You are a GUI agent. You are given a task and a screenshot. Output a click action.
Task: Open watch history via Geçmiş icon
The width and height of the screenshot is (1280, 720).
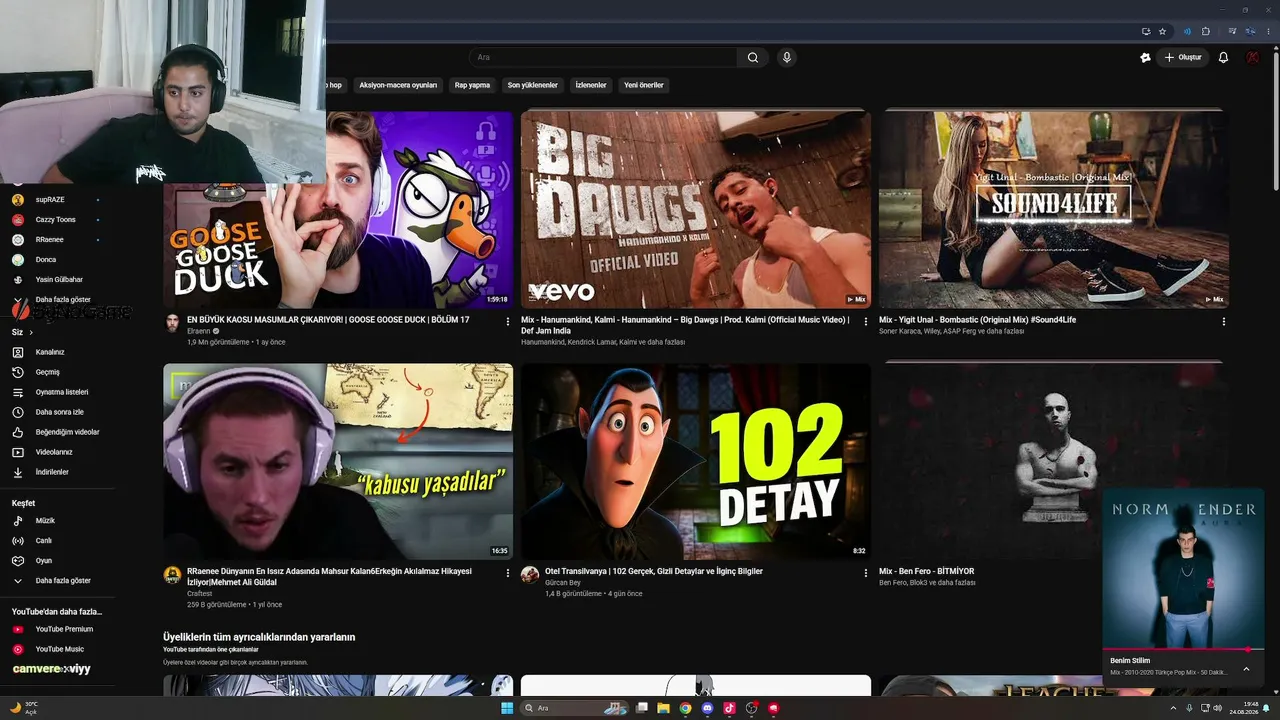18,372
